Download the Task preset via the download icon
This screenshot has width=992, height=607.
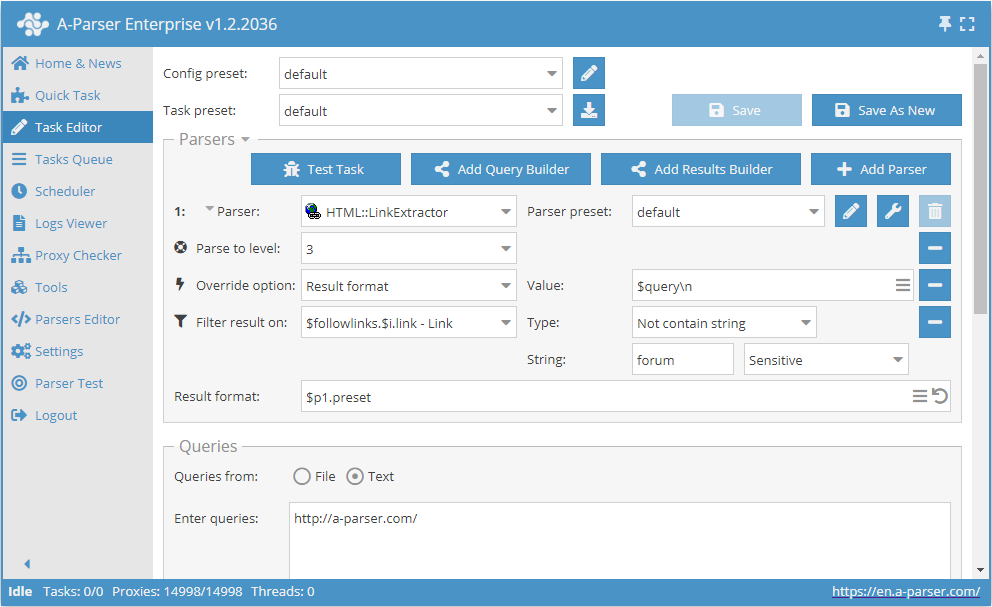click(588, 110)
